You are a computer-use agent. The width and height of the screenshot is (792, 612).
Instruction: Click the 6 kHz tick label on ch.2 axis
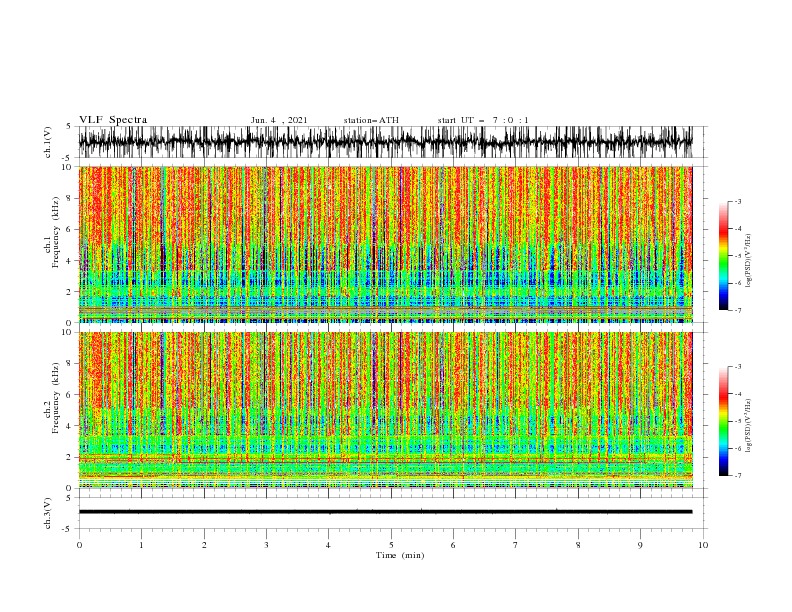click(70, 395)
